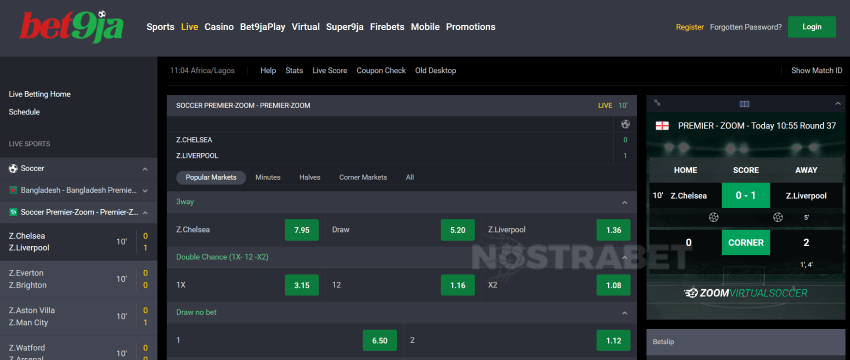Select the Popular Markets tab
Viewport: 850px width, 360px height.
coord(211,177)
